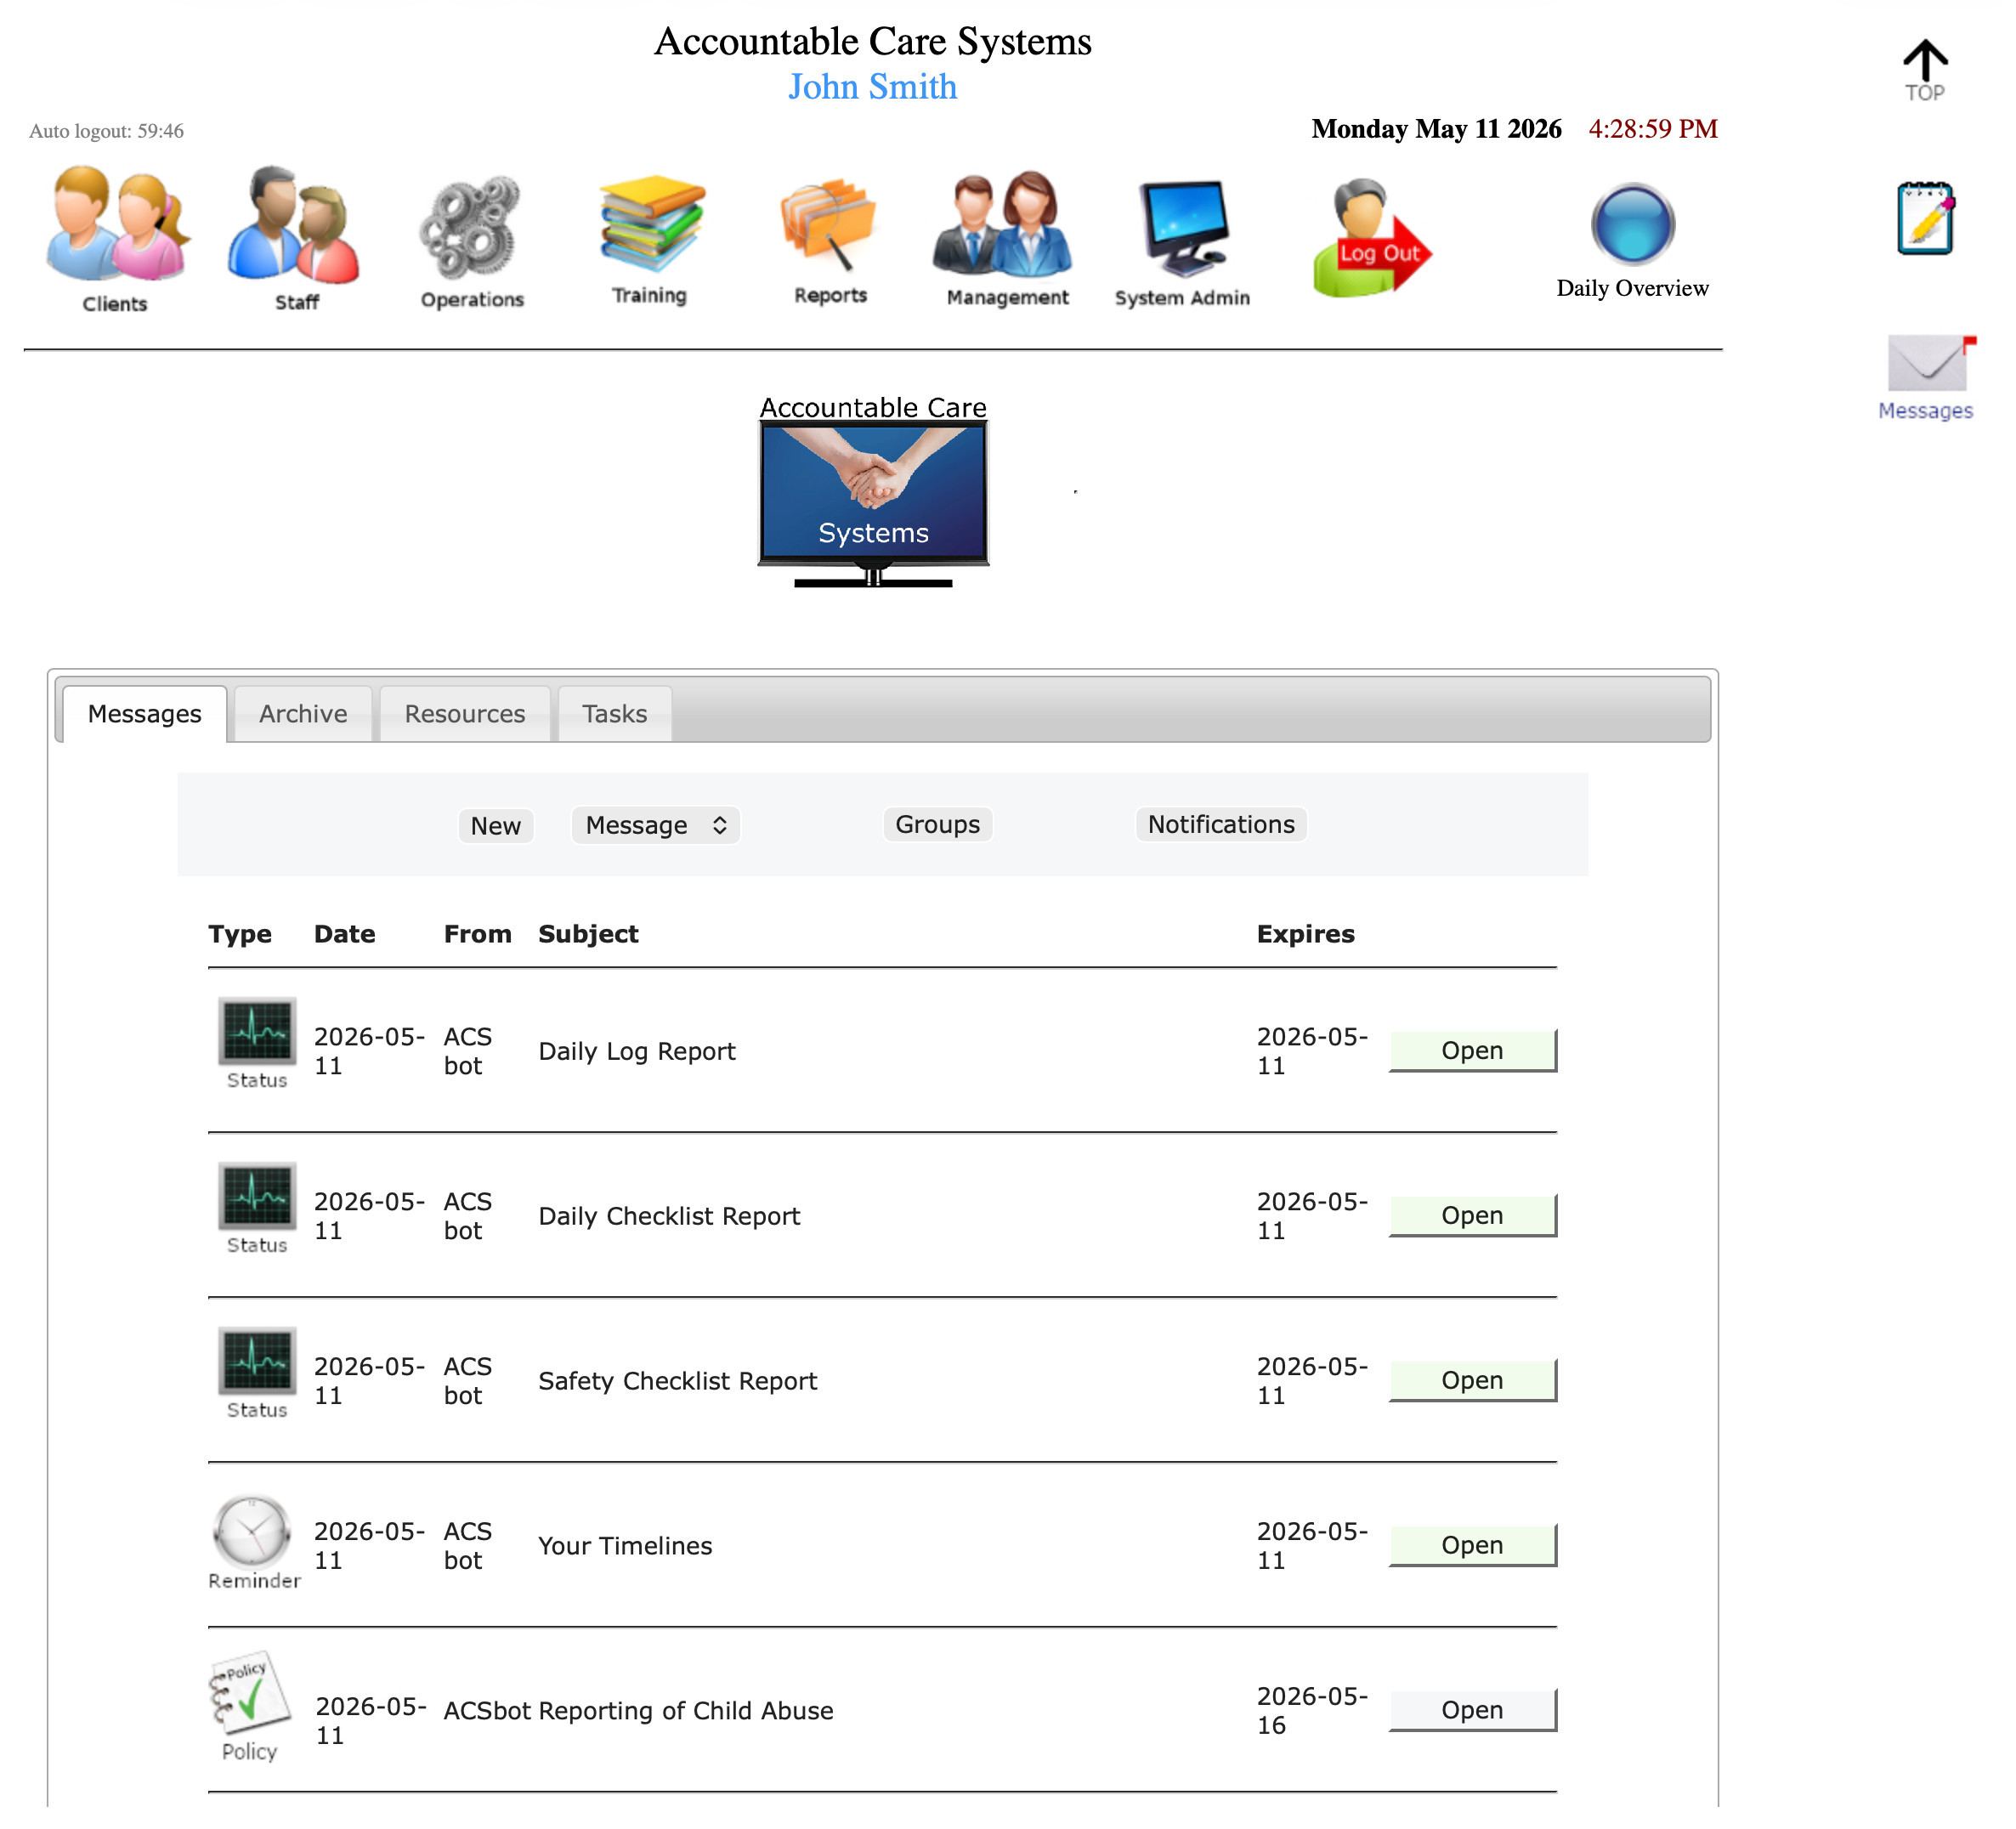The image size is (2016, 1829).
Task: Click the Expires column header
Action: (1306, 934)
